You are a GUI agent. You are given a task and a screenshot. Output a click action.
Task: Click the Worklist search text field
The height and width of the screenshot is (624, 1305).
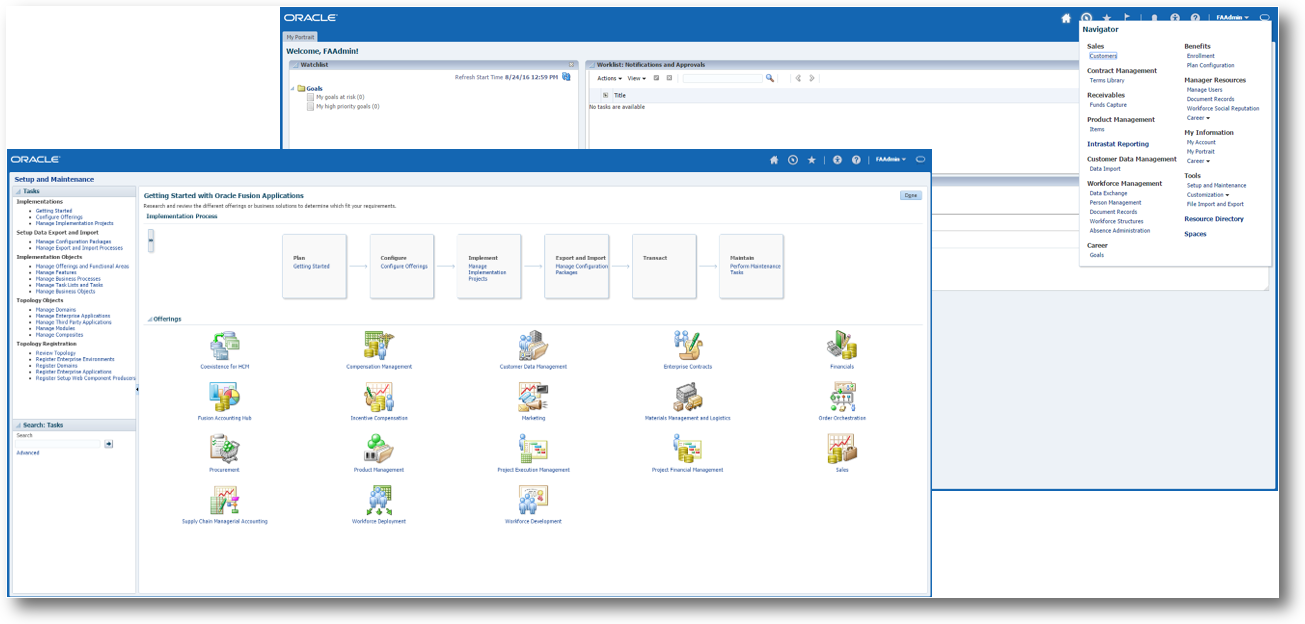point(723,78)
